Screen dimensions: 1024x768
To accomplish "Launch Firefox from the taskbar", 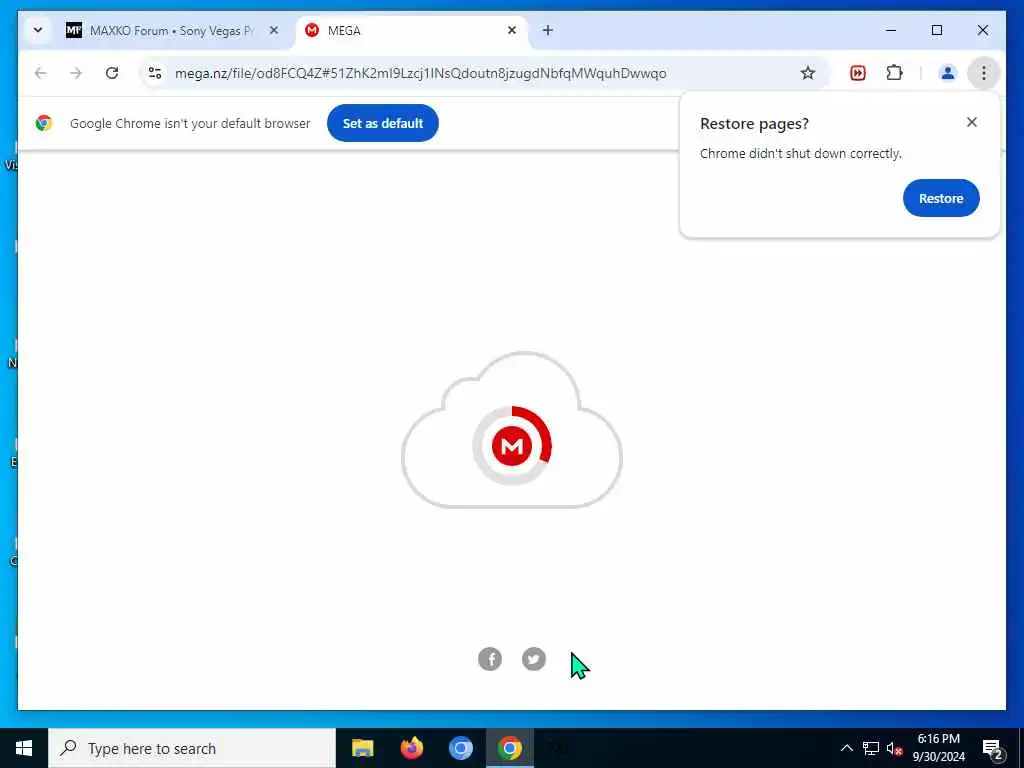I will tap(411, 748).
